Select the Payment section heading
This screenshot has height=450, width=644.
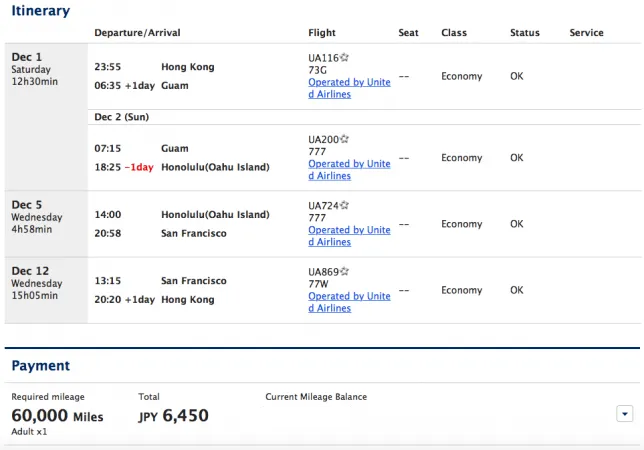tap(41, 365)
